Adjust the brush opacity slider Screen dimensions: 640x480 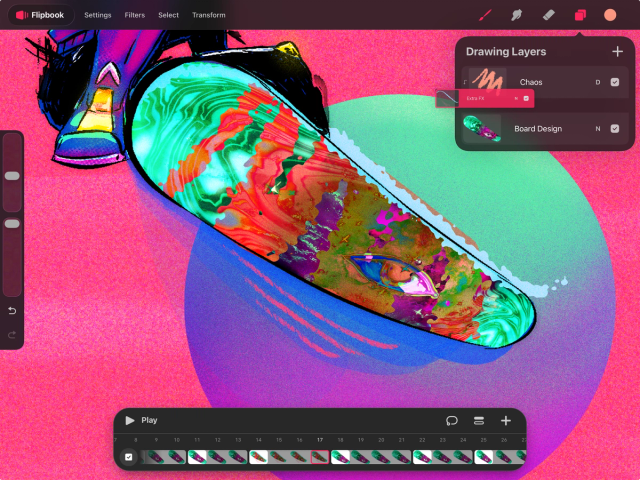coord(12,224)
